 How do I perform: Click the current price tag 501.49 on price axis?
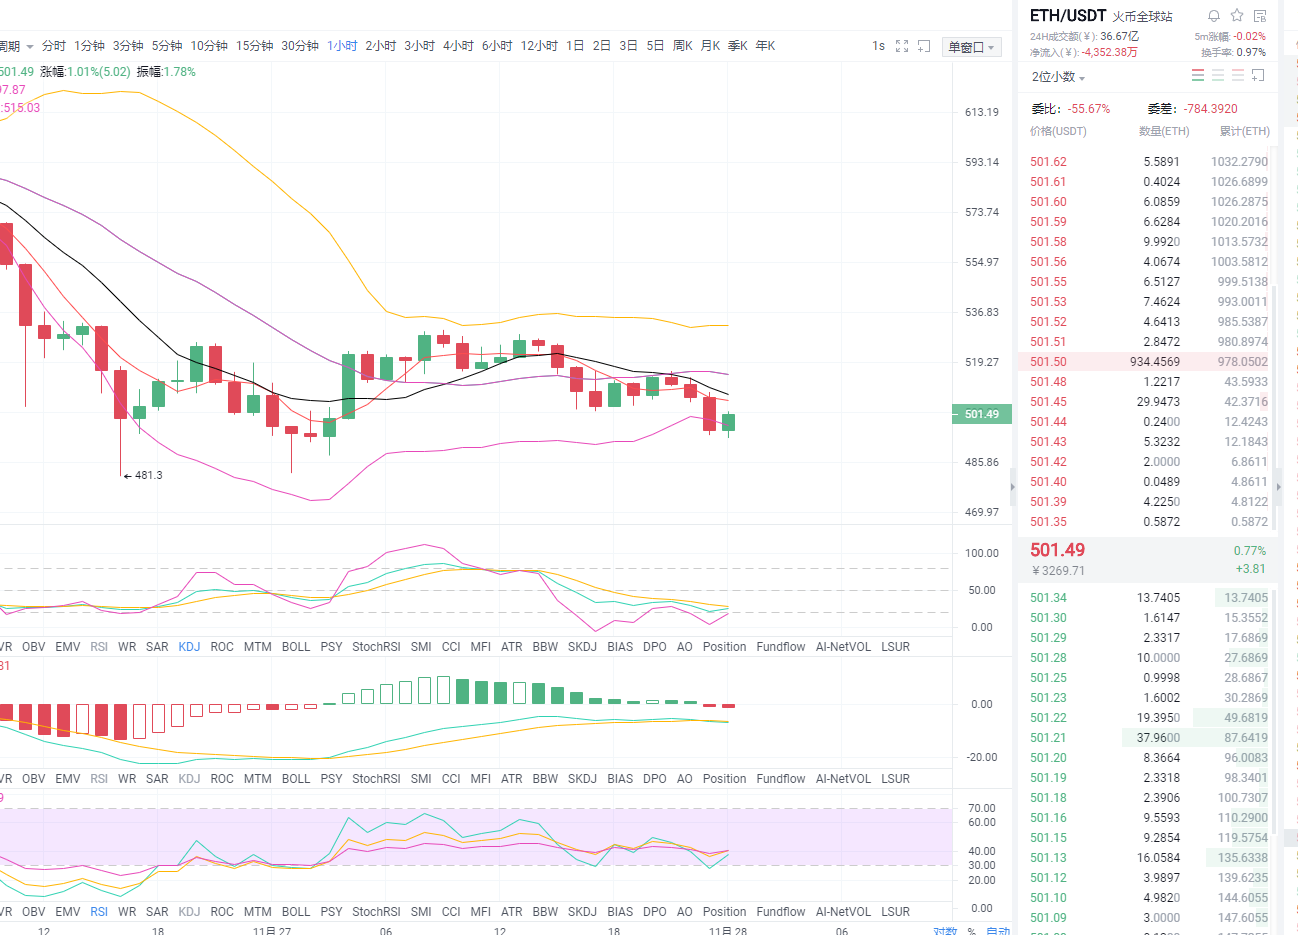[982, 414]
